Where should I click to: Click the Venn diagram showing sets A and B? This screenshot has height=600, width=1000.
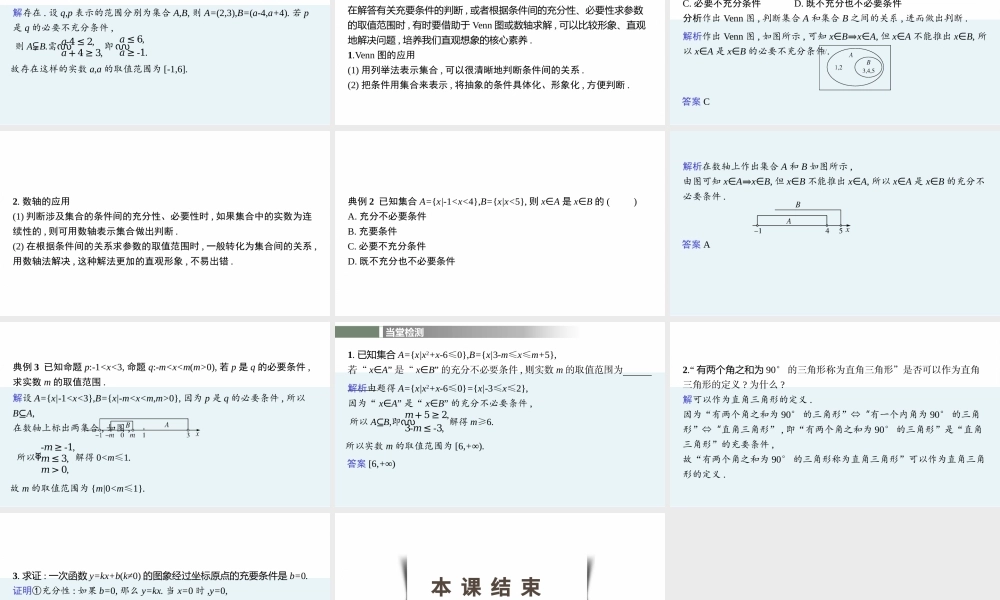(x=854, y=67)
